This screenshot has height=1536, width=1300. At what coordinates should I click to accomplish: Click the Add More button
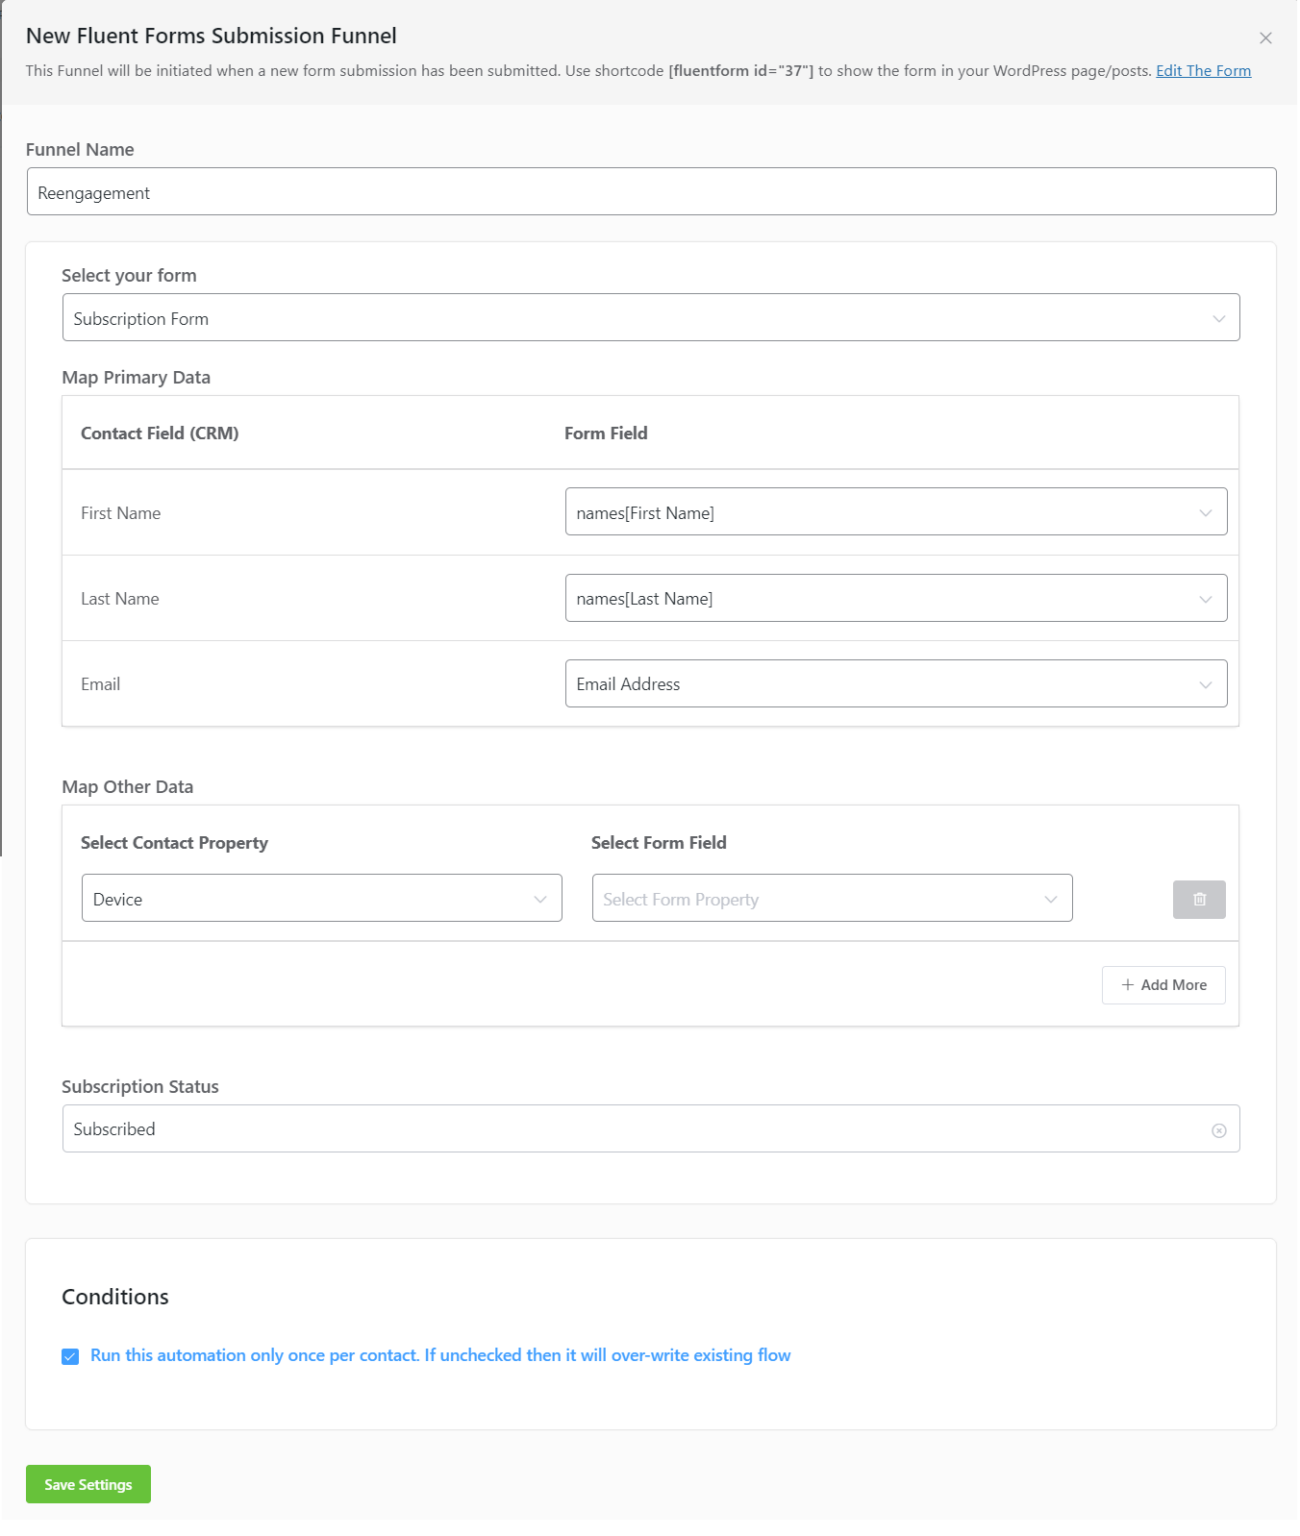(1163, 985)
